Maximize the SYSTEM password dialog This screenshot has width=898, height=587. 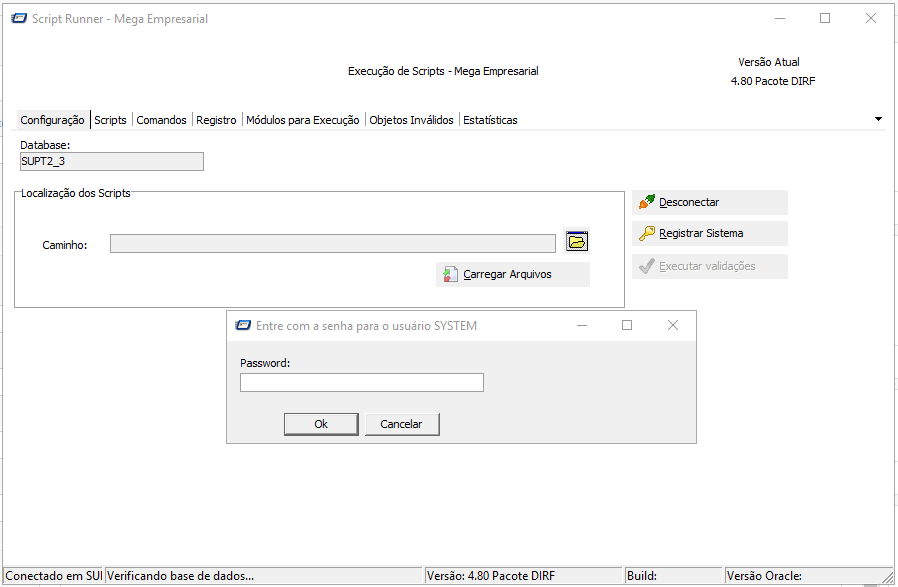(x=627, y=325)
